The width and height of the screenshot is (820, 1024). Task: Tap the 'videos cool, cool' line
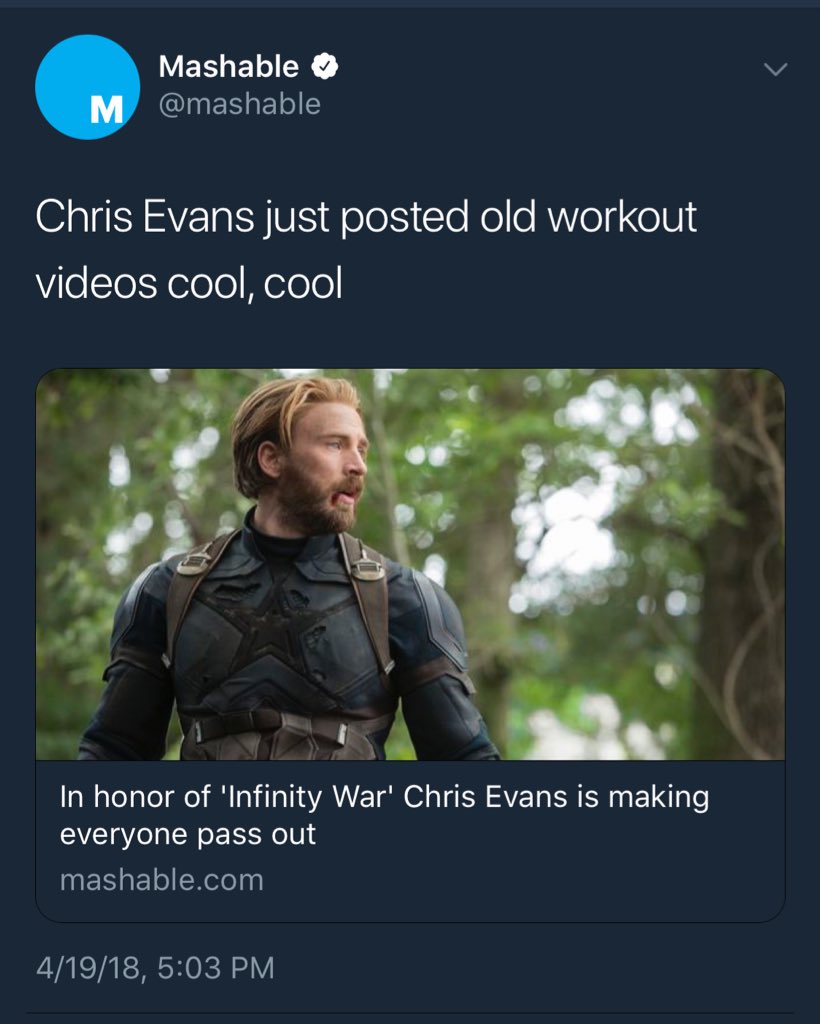pyautogui.click(x=189, y=283)
